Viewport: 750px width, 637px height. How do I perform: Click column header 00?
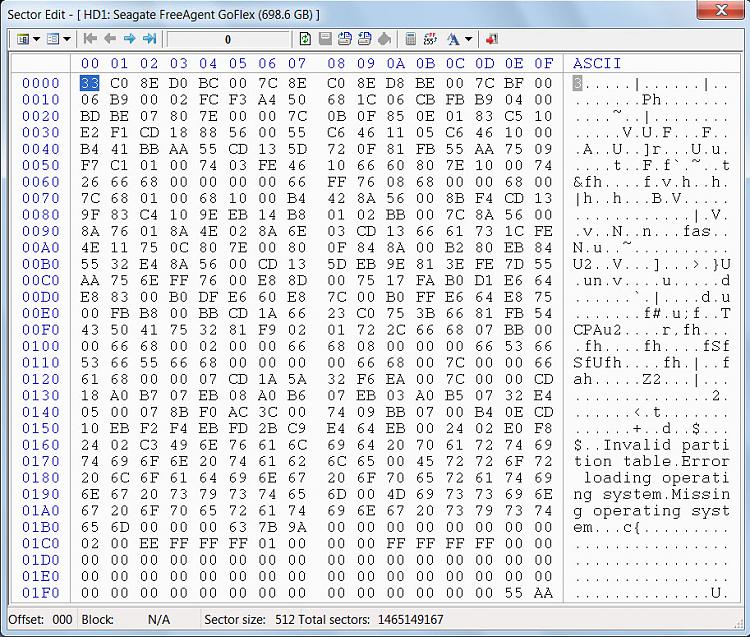coord(90,64)
